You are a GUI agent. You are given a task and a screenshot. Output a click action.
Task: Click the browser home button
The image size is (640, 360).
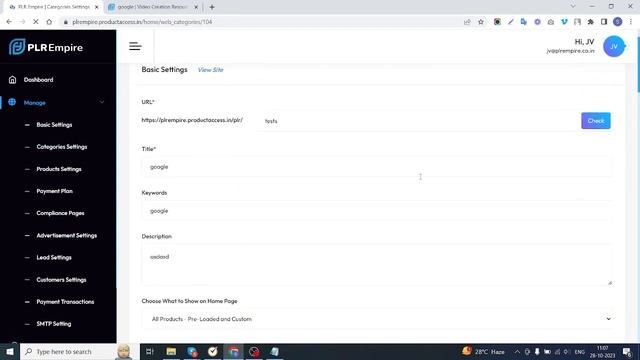pos(49,22)
